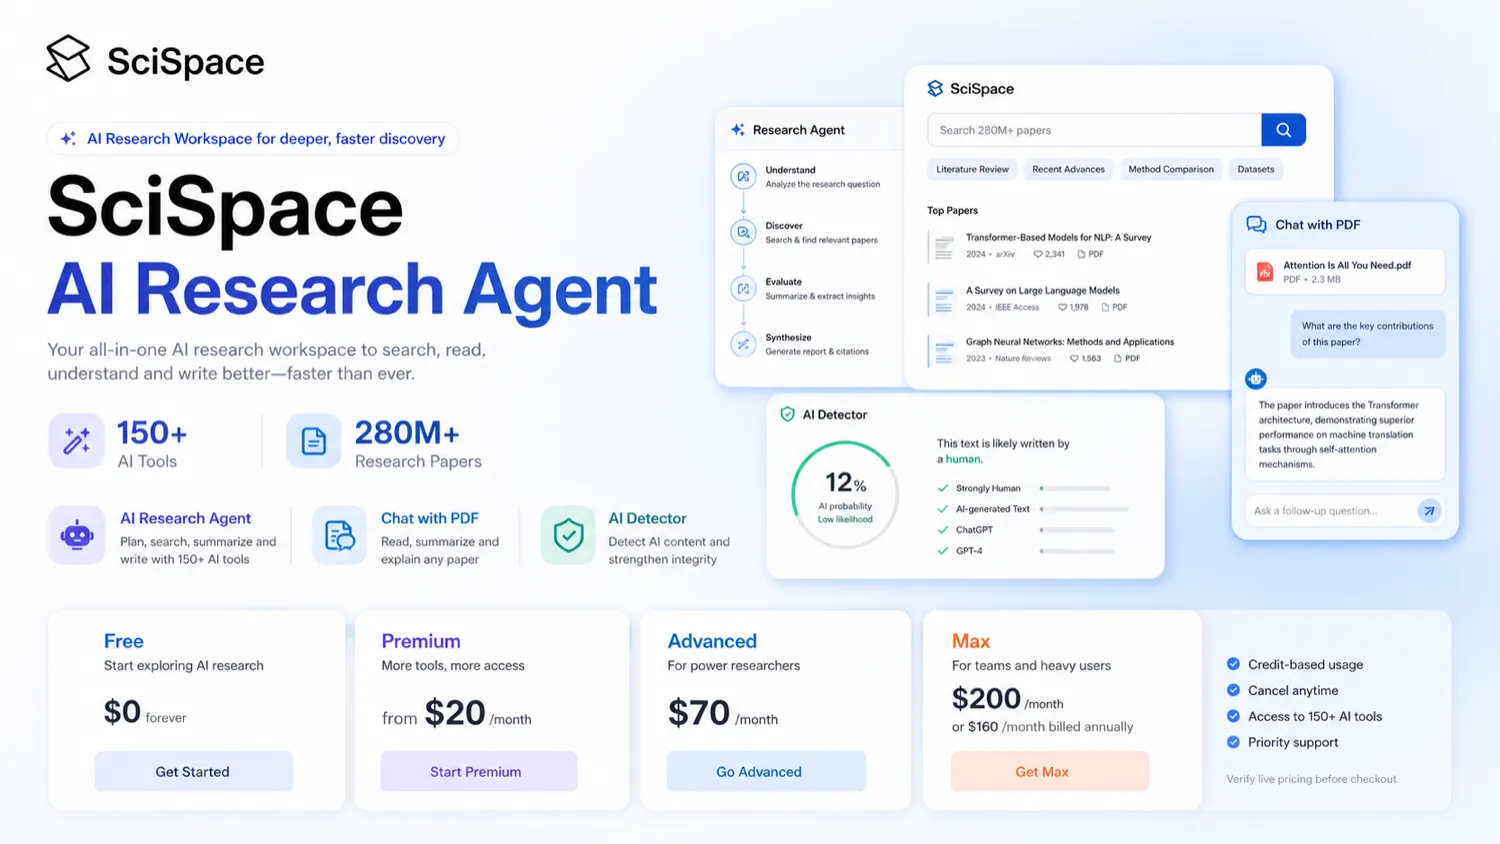
Task: Click the Strongly Human checkmark
Action: 942,488
